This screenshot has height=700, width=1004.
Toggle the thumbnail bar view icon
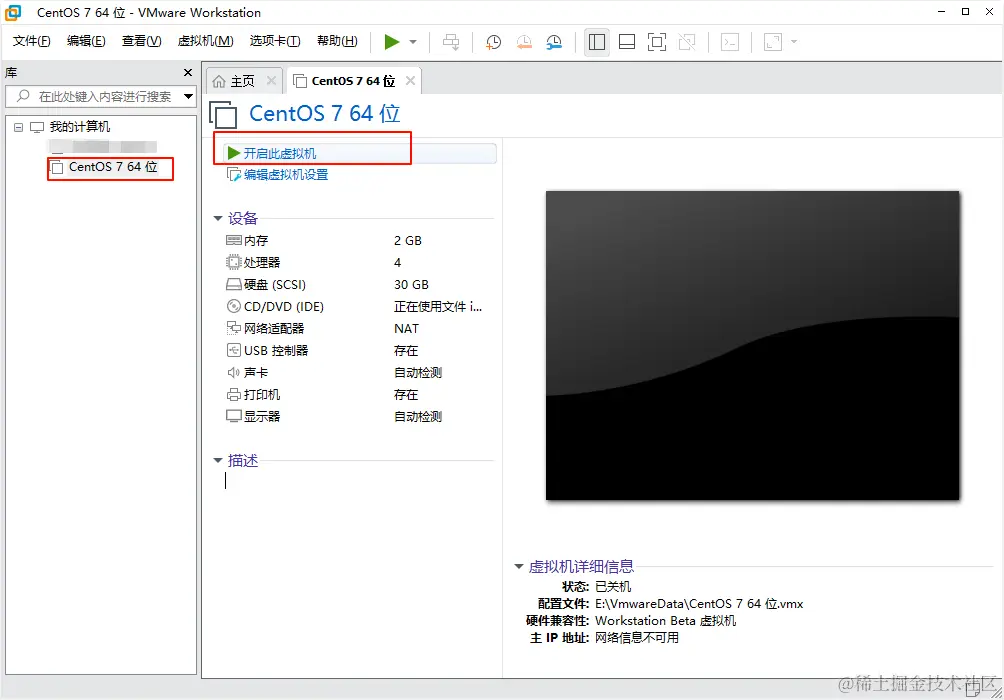click(x=627, y=42)
